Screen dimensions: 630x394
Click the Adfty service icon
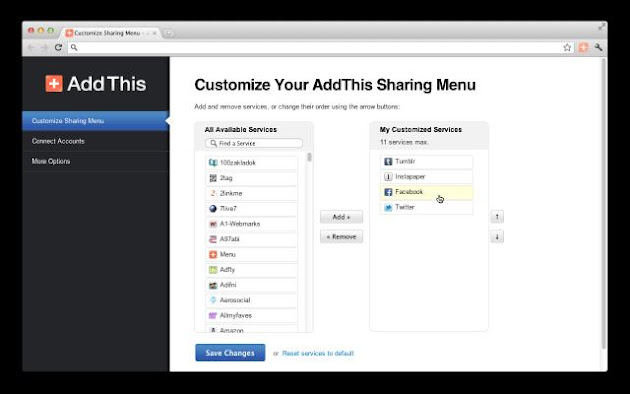pyautogui.click(x=213, y=269)
